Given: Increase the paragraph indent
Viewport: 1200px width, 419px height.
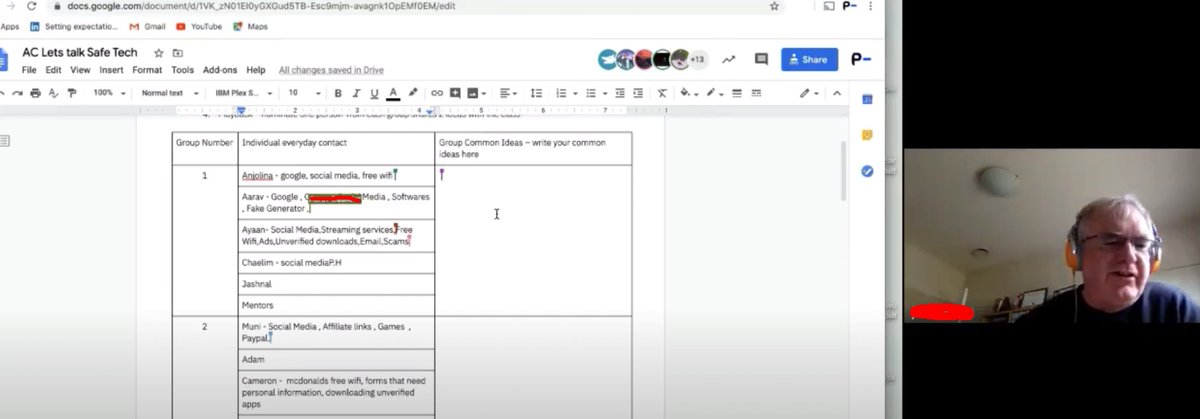Looking at the screenshot, I should tap(639, 93).
